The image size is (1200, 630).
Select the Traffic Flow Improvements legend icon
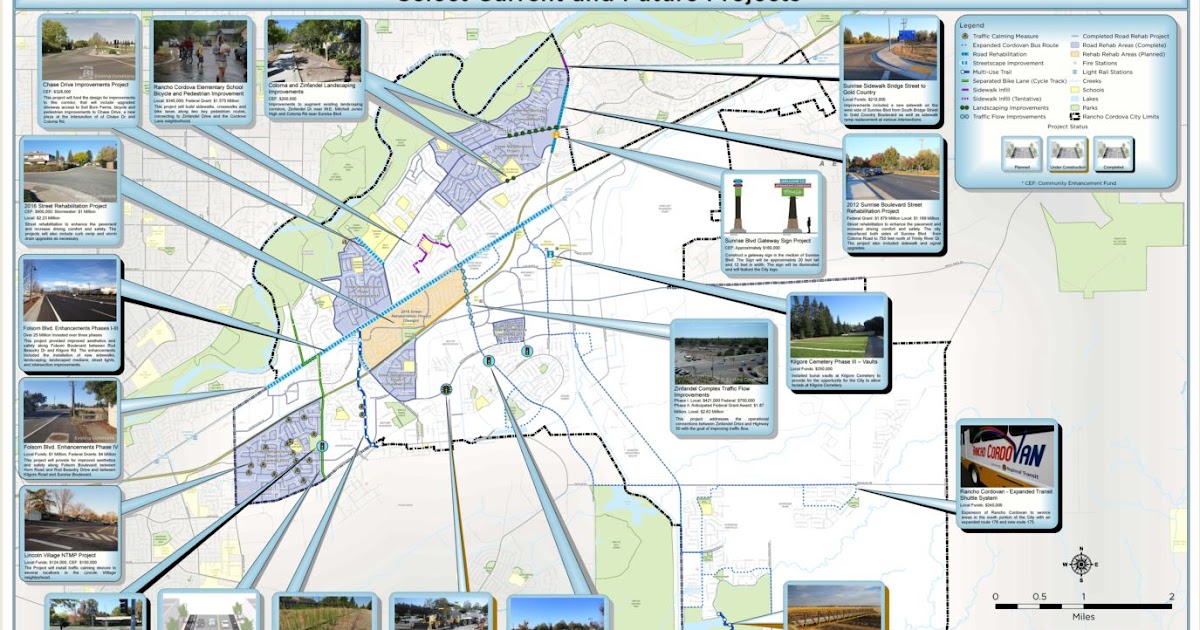click(966, 117)
